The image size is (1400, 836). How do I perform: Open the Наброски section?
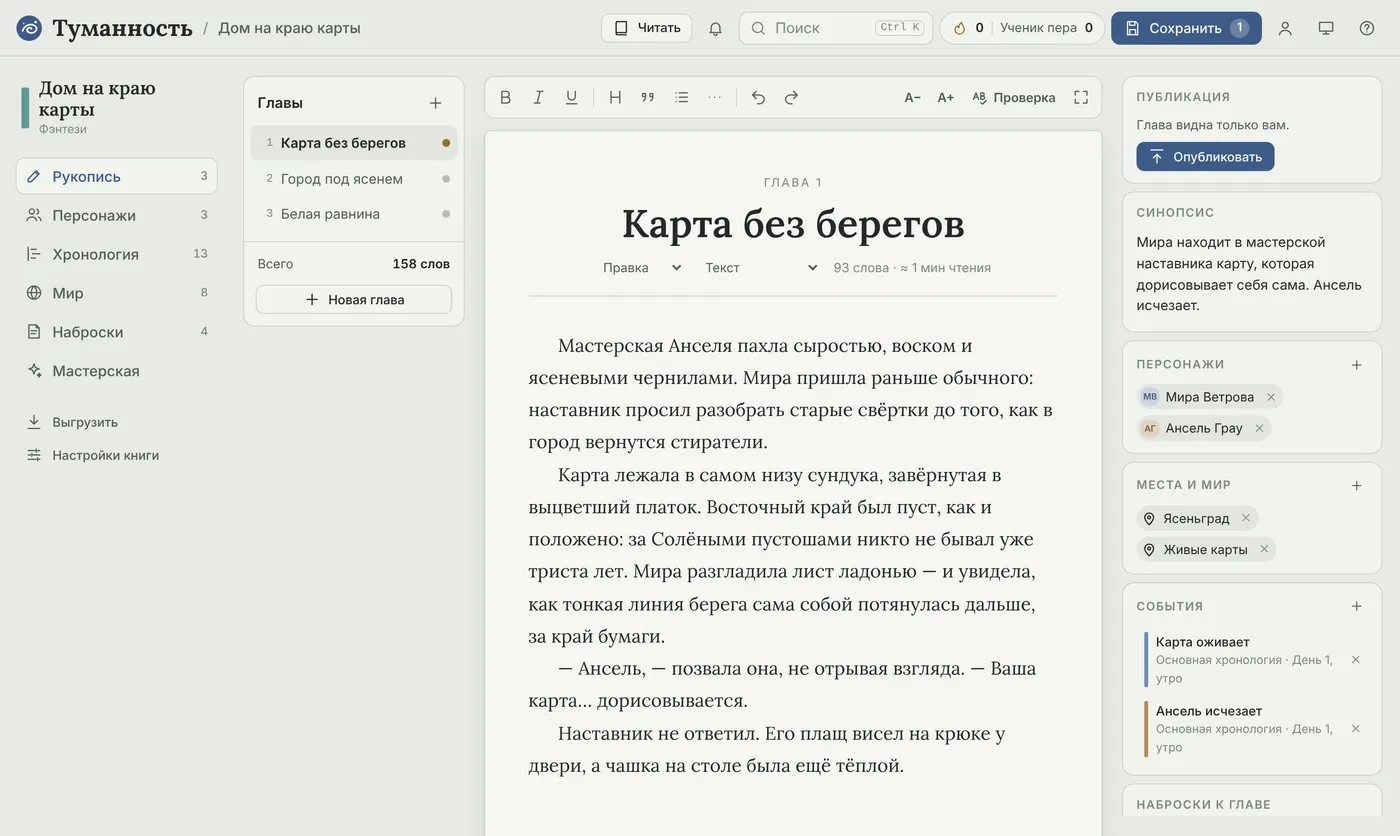pos(116,332)
